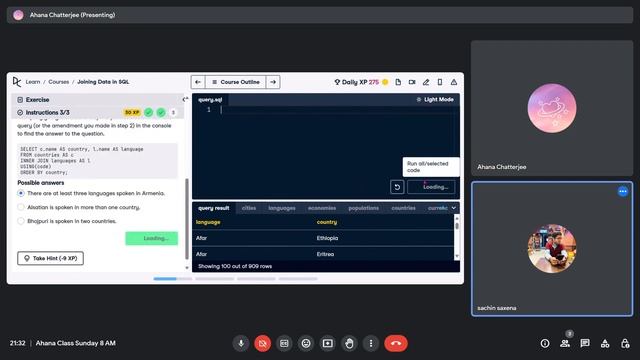640x360 pixels.
Task: Switch to the query.sql tab
Action: 210,100
